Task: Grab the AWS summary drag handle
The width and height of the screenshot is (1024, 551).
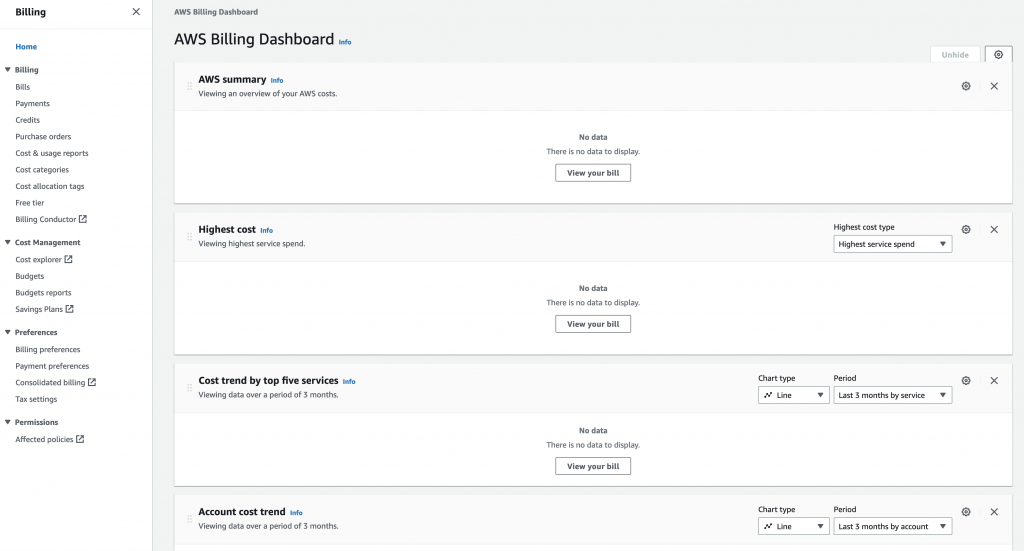Action: (x=189, y=86)
